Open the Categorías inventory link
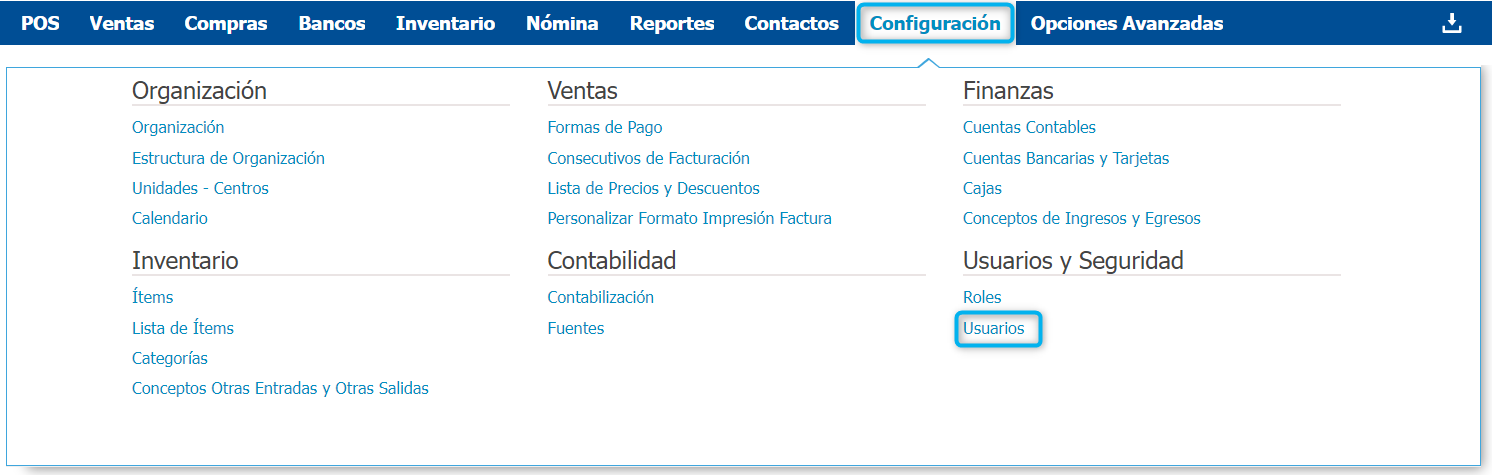Image resolution: width=1492 pixels, height=475 pixels. (170, 358)
